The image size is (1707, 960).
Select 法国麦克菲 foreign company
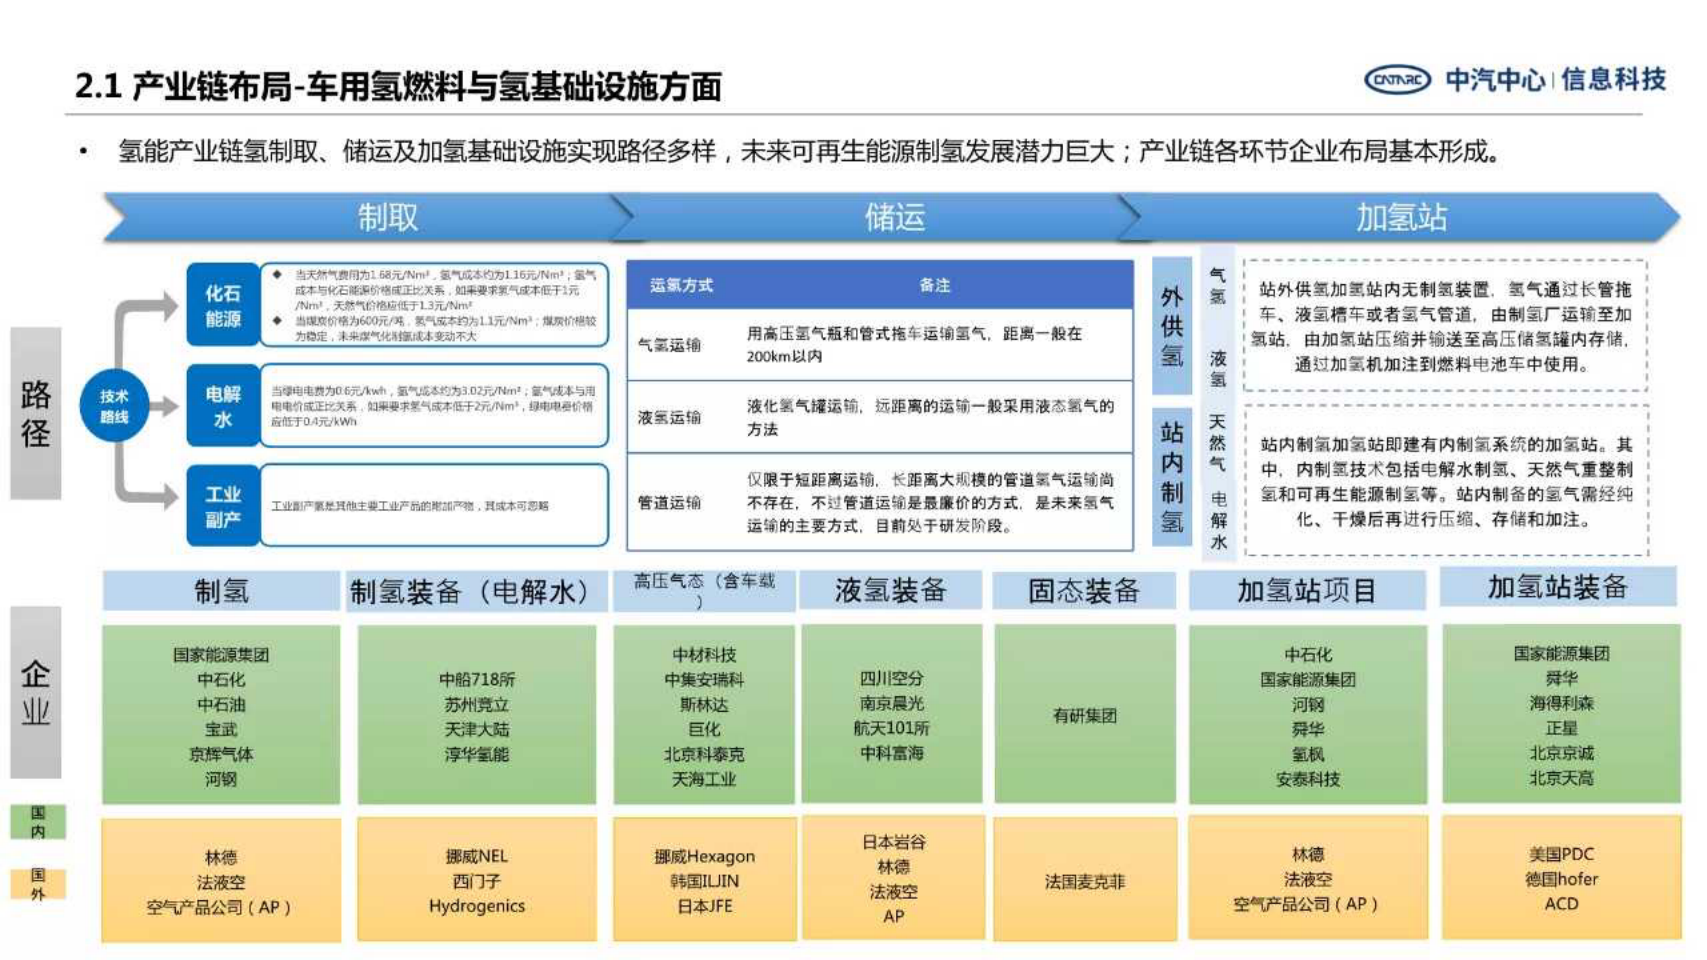pyautogui.click(x=1084, y=881)
